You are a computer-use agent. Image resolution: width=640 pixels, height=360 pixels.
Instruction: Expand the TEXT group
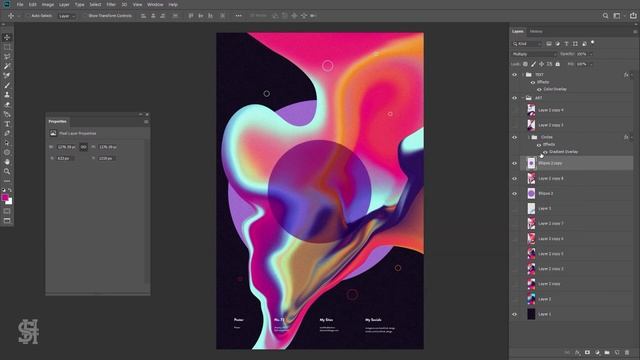coord(523,75)
